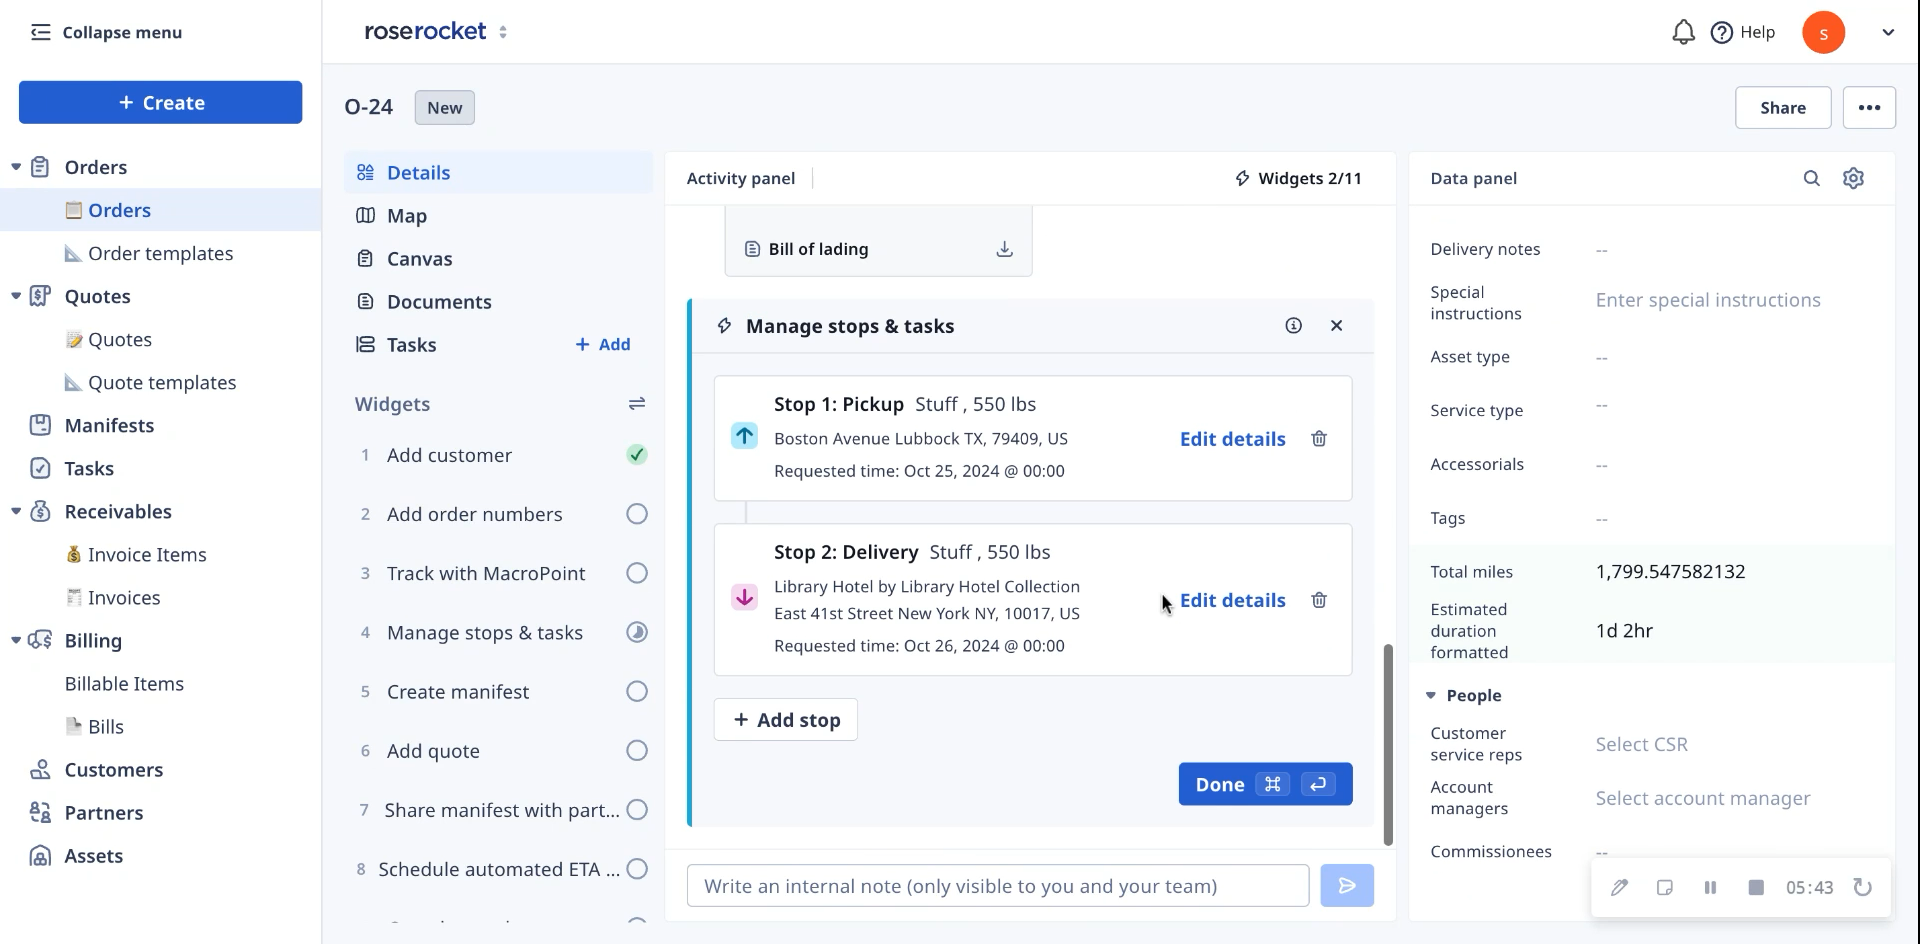Screen dimensions: 1920x944
Task: Collapse the Orders section in sidebar
Action: click(16, 167)
